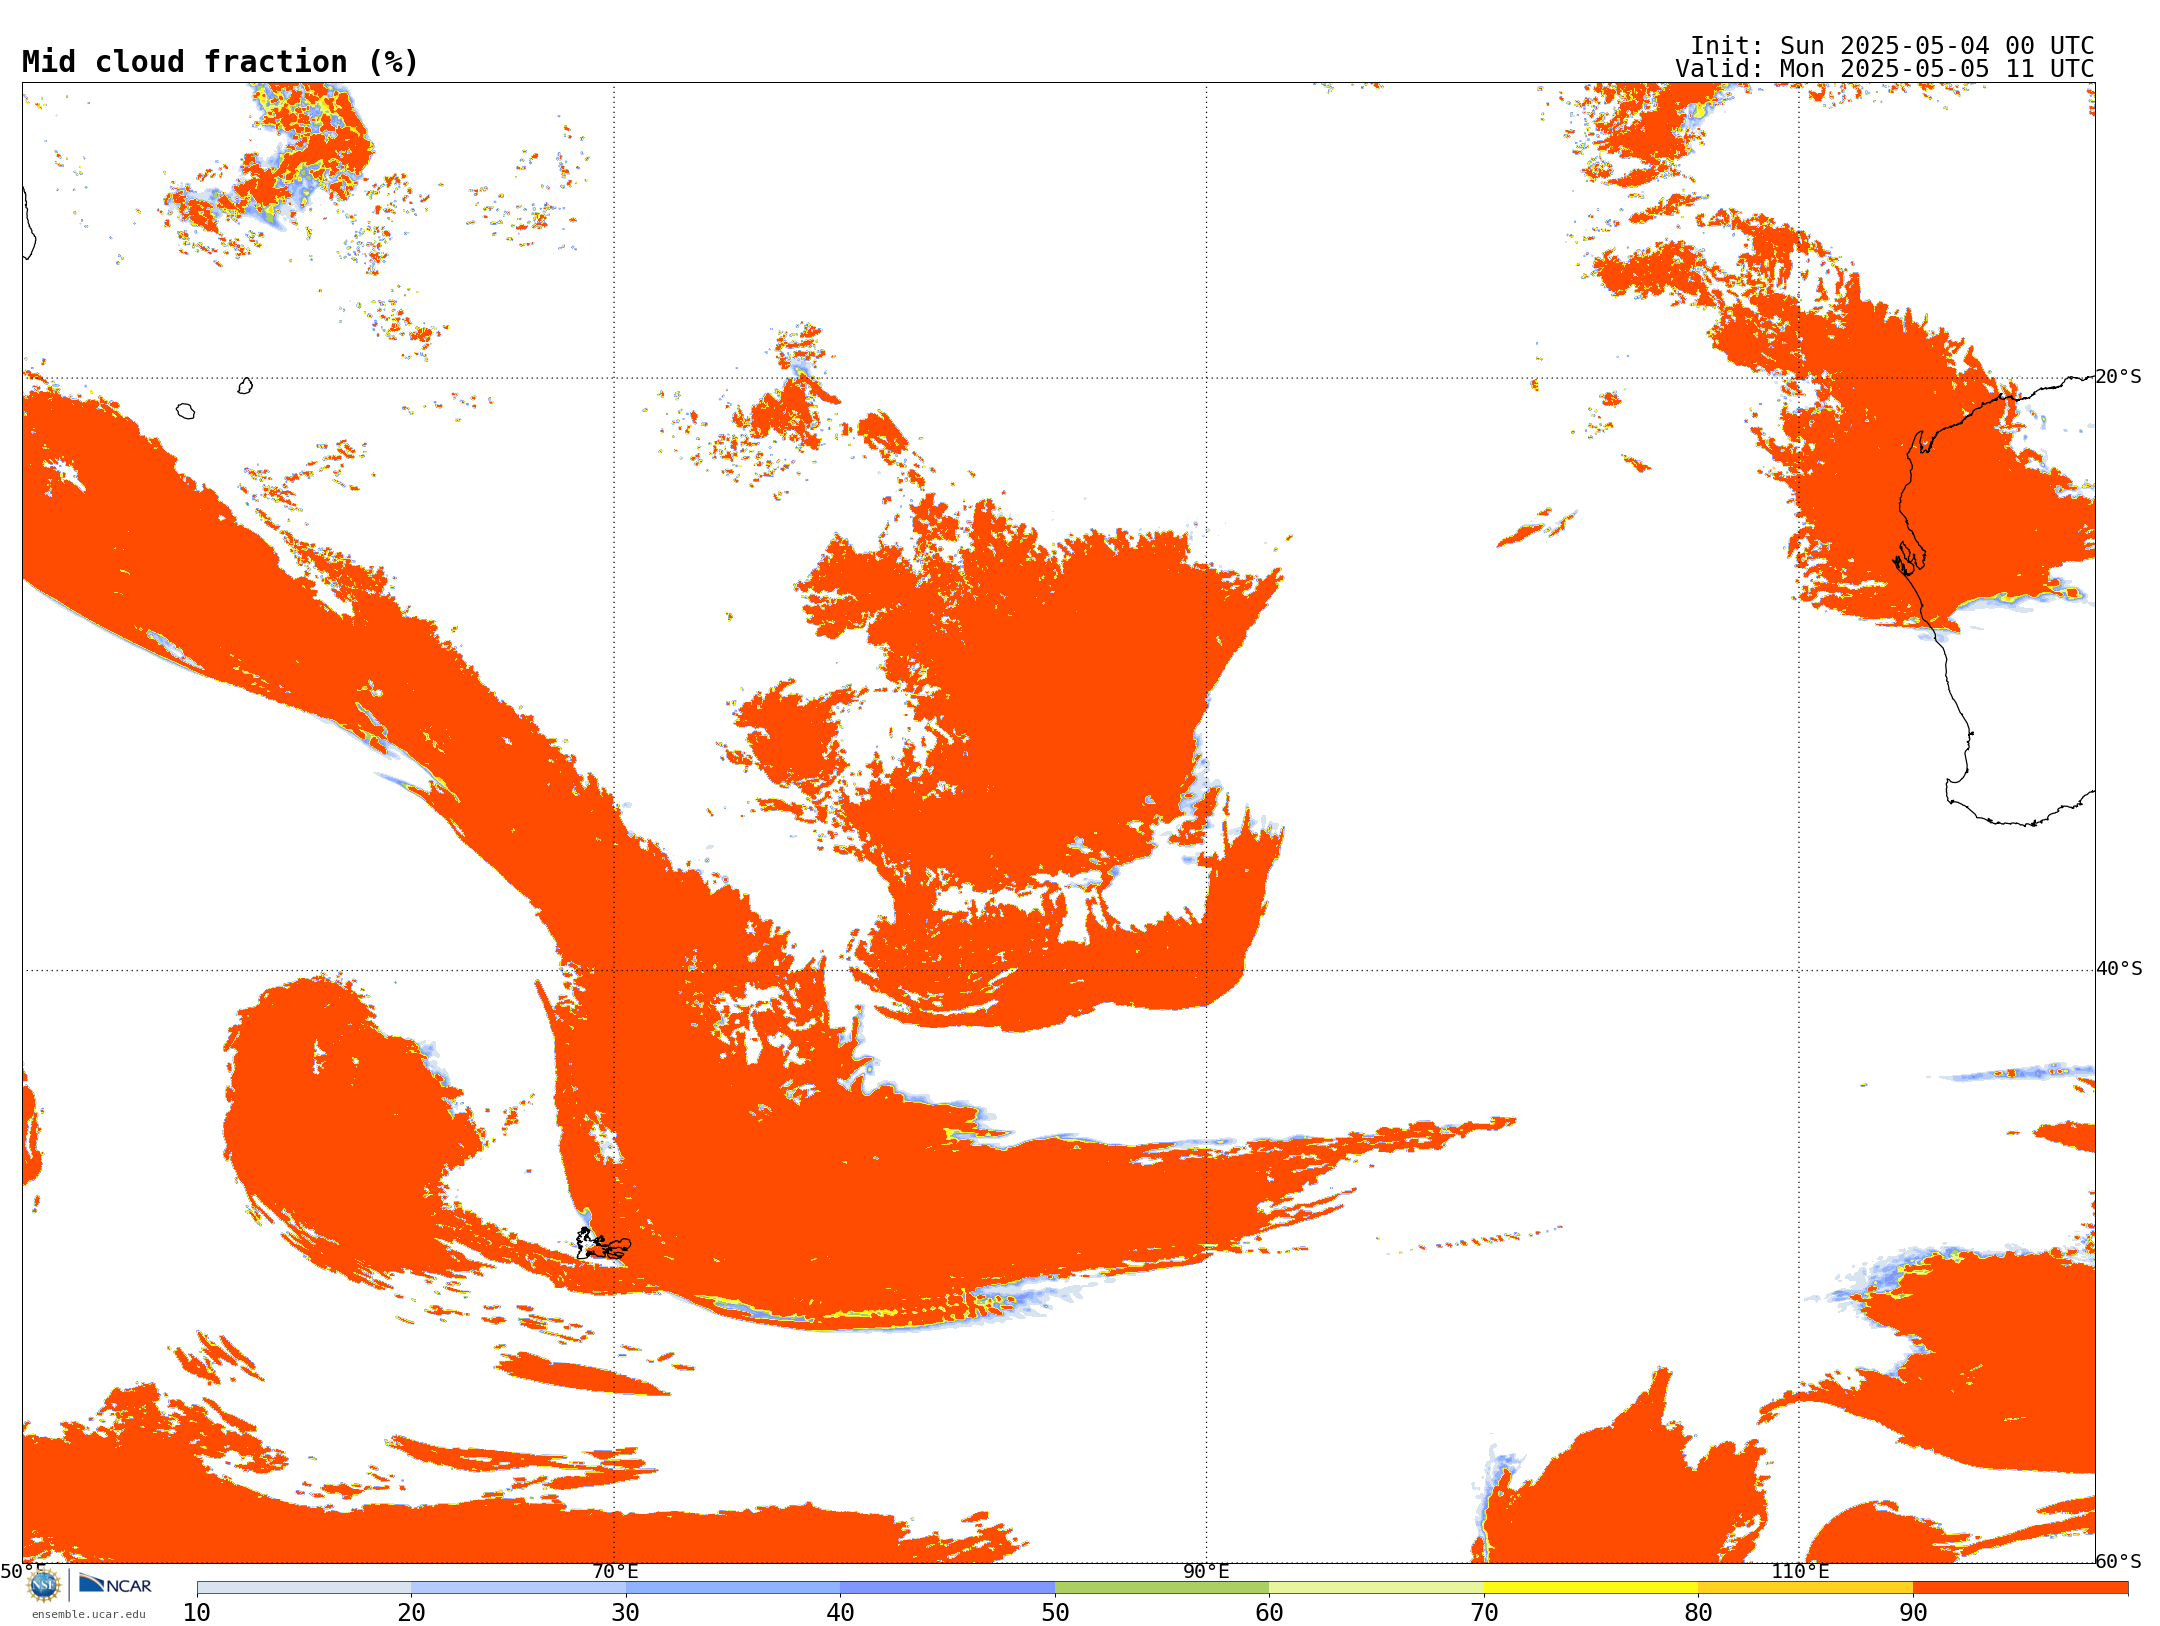Click the colorbar tick label 60
2160x1626 pixels.
tap(1269, 1613)
